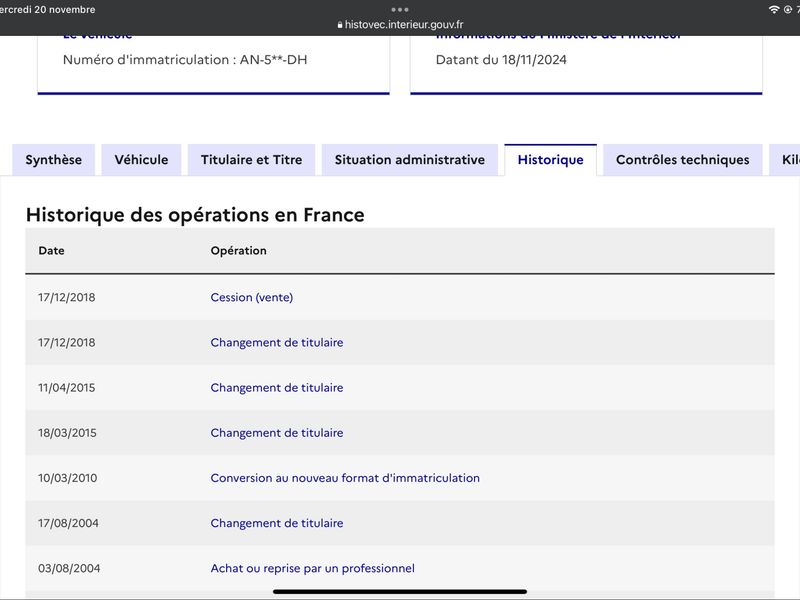The image size is (800, 600).
Task: Click Achat ou reprise par un professionnel
Action: [x=312, y=568]
